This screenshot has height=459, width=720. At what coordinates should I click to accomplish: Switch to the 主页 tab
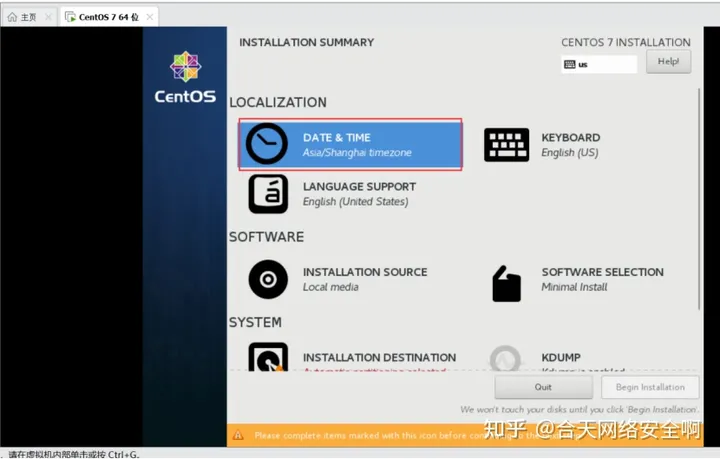point(29,17)
